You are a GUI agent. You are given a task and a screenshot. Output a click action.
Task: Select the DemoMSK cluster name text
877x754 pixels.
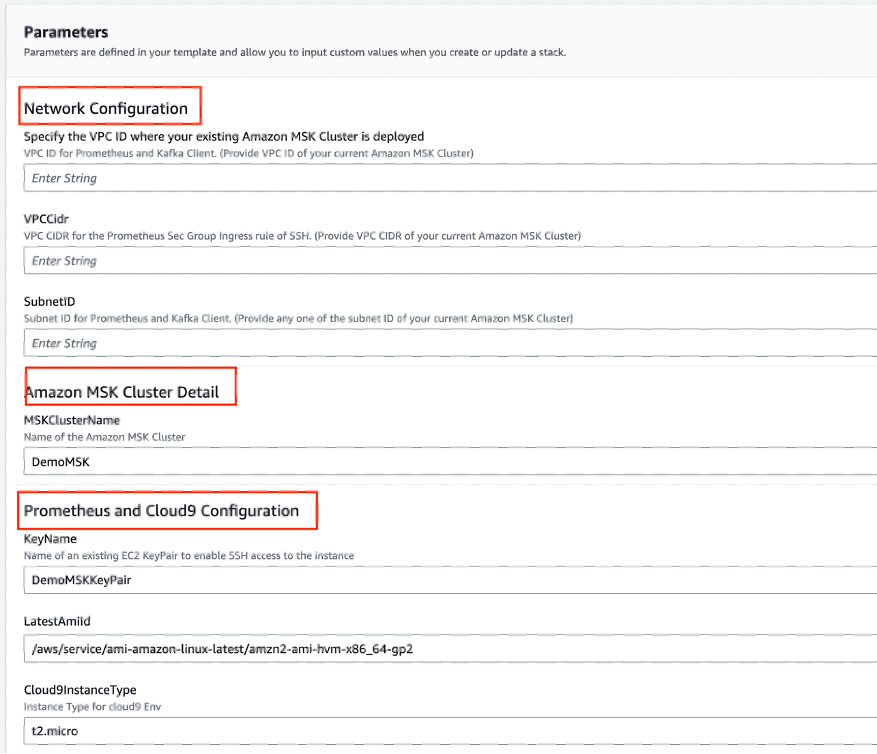click(x=56, y=461)
